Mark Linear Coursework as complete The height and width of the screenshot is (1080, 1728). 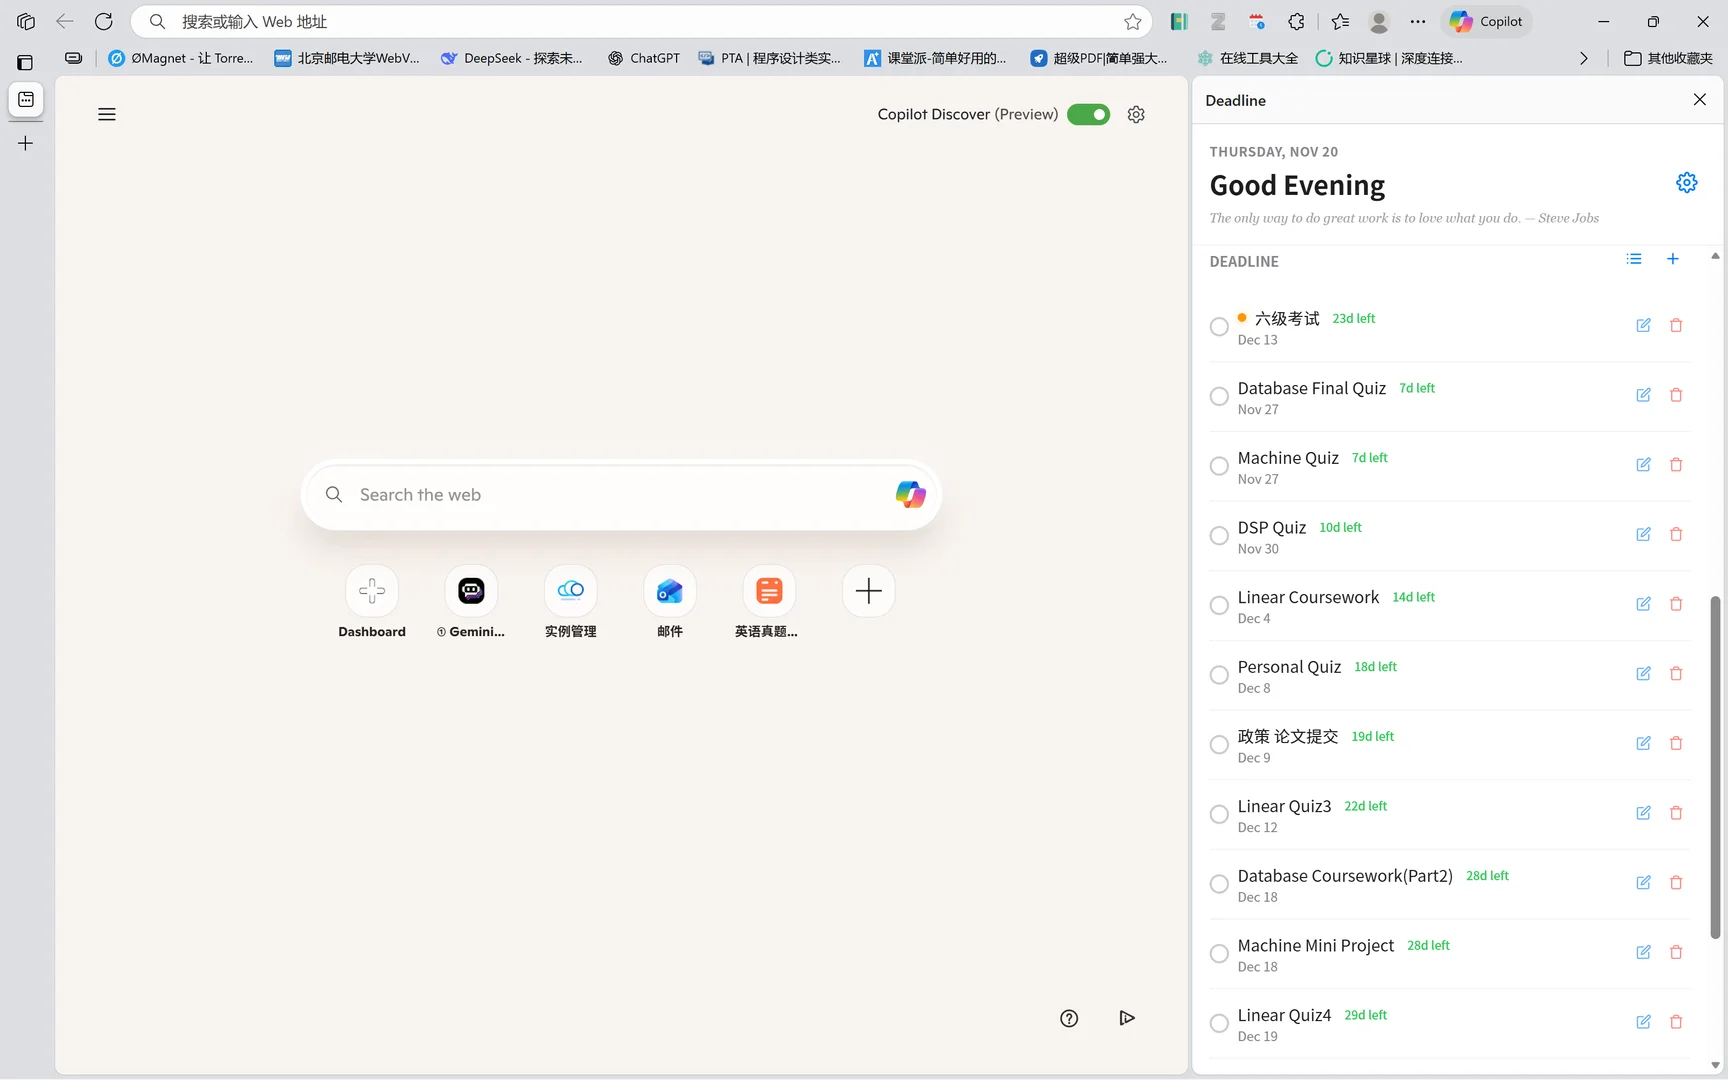[x=1219, y=606]
